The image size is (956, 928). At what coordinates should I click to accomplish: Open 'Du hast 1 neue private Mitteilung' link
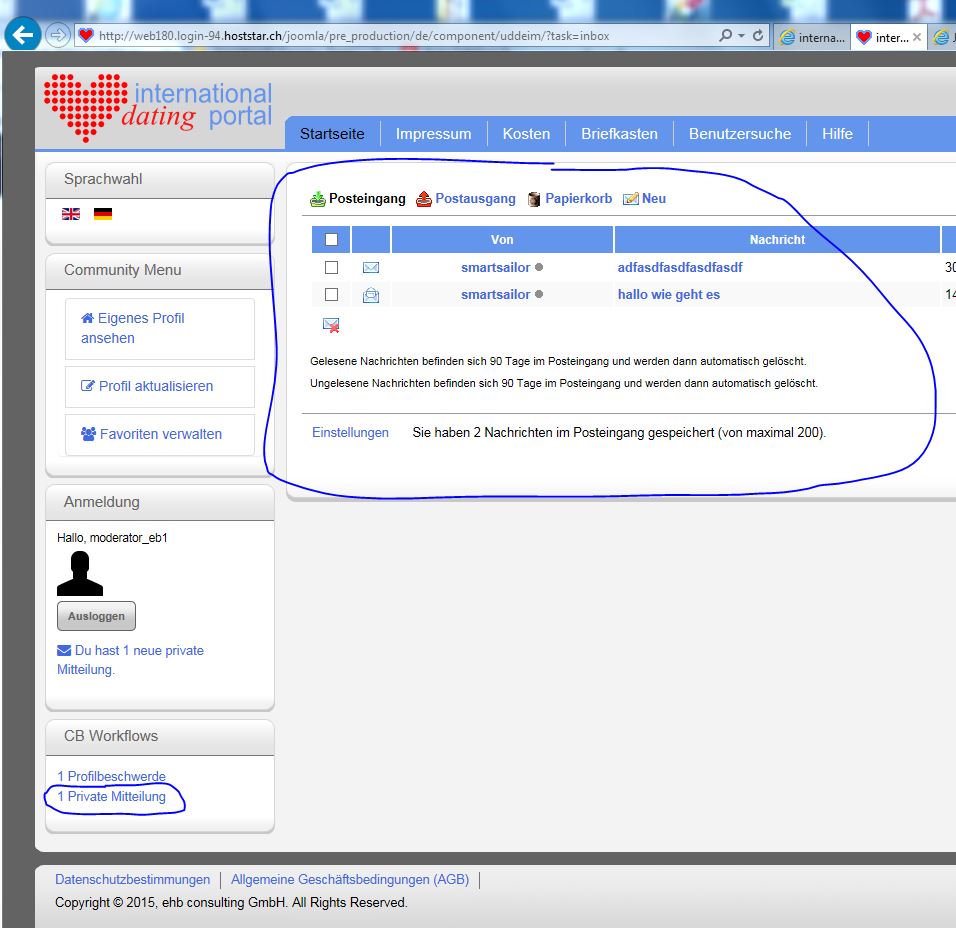click(x=130, y=660)
